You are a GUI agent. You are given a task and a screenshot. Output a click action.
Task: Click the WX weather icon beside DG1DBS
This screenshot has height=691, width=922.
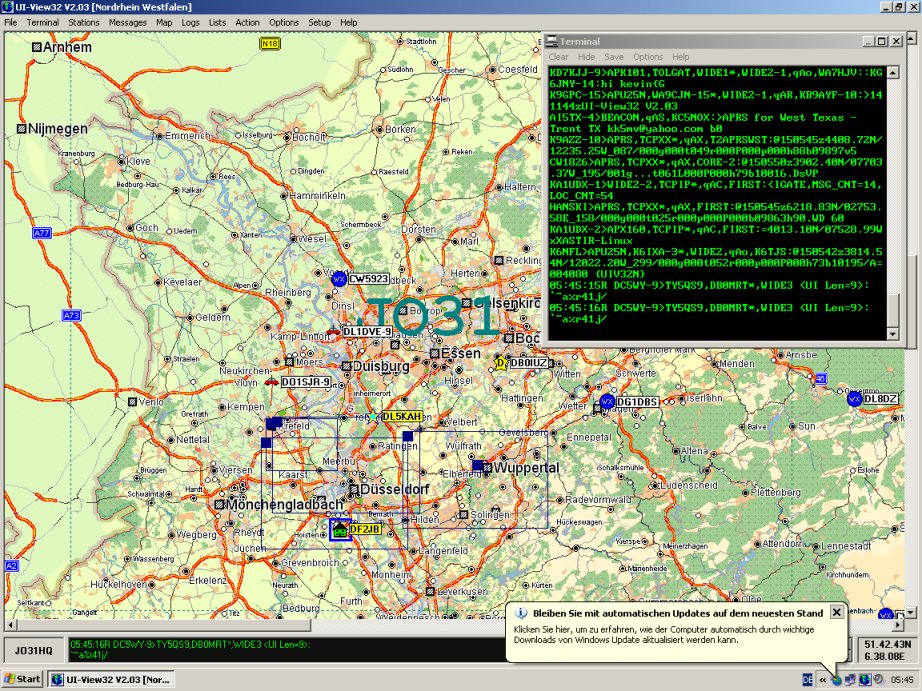tap(607, 402)
